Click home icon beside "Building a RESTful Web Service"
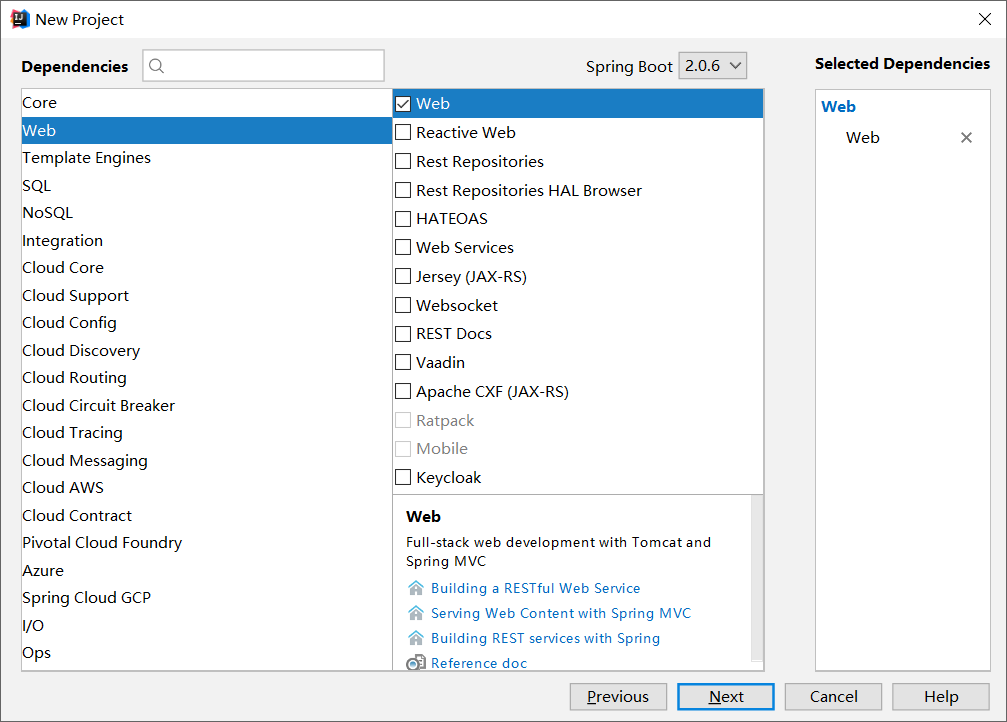Screen dimensions: 1007x722 pyautogui.click(x=416, y=588)
